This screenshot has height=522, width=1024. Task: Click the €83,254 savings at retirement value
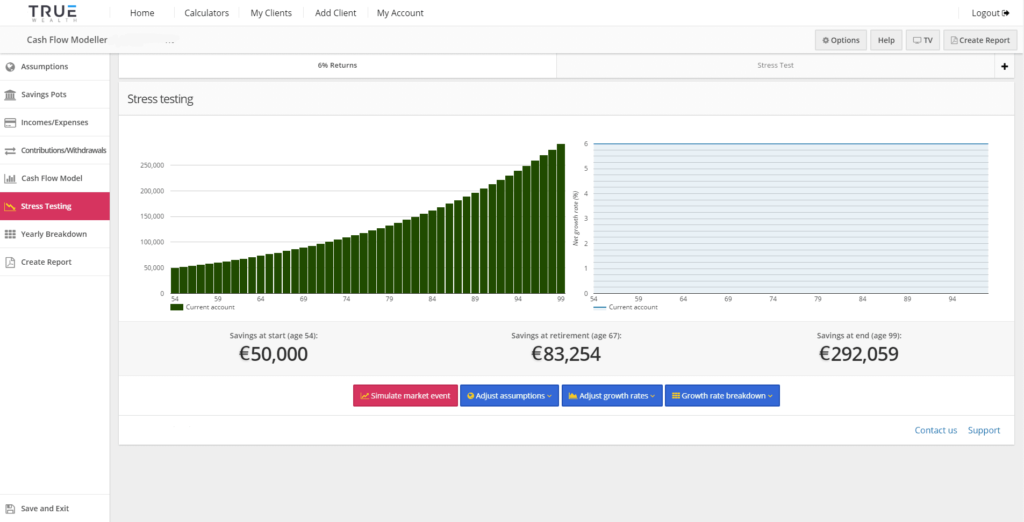pos(566,354)
